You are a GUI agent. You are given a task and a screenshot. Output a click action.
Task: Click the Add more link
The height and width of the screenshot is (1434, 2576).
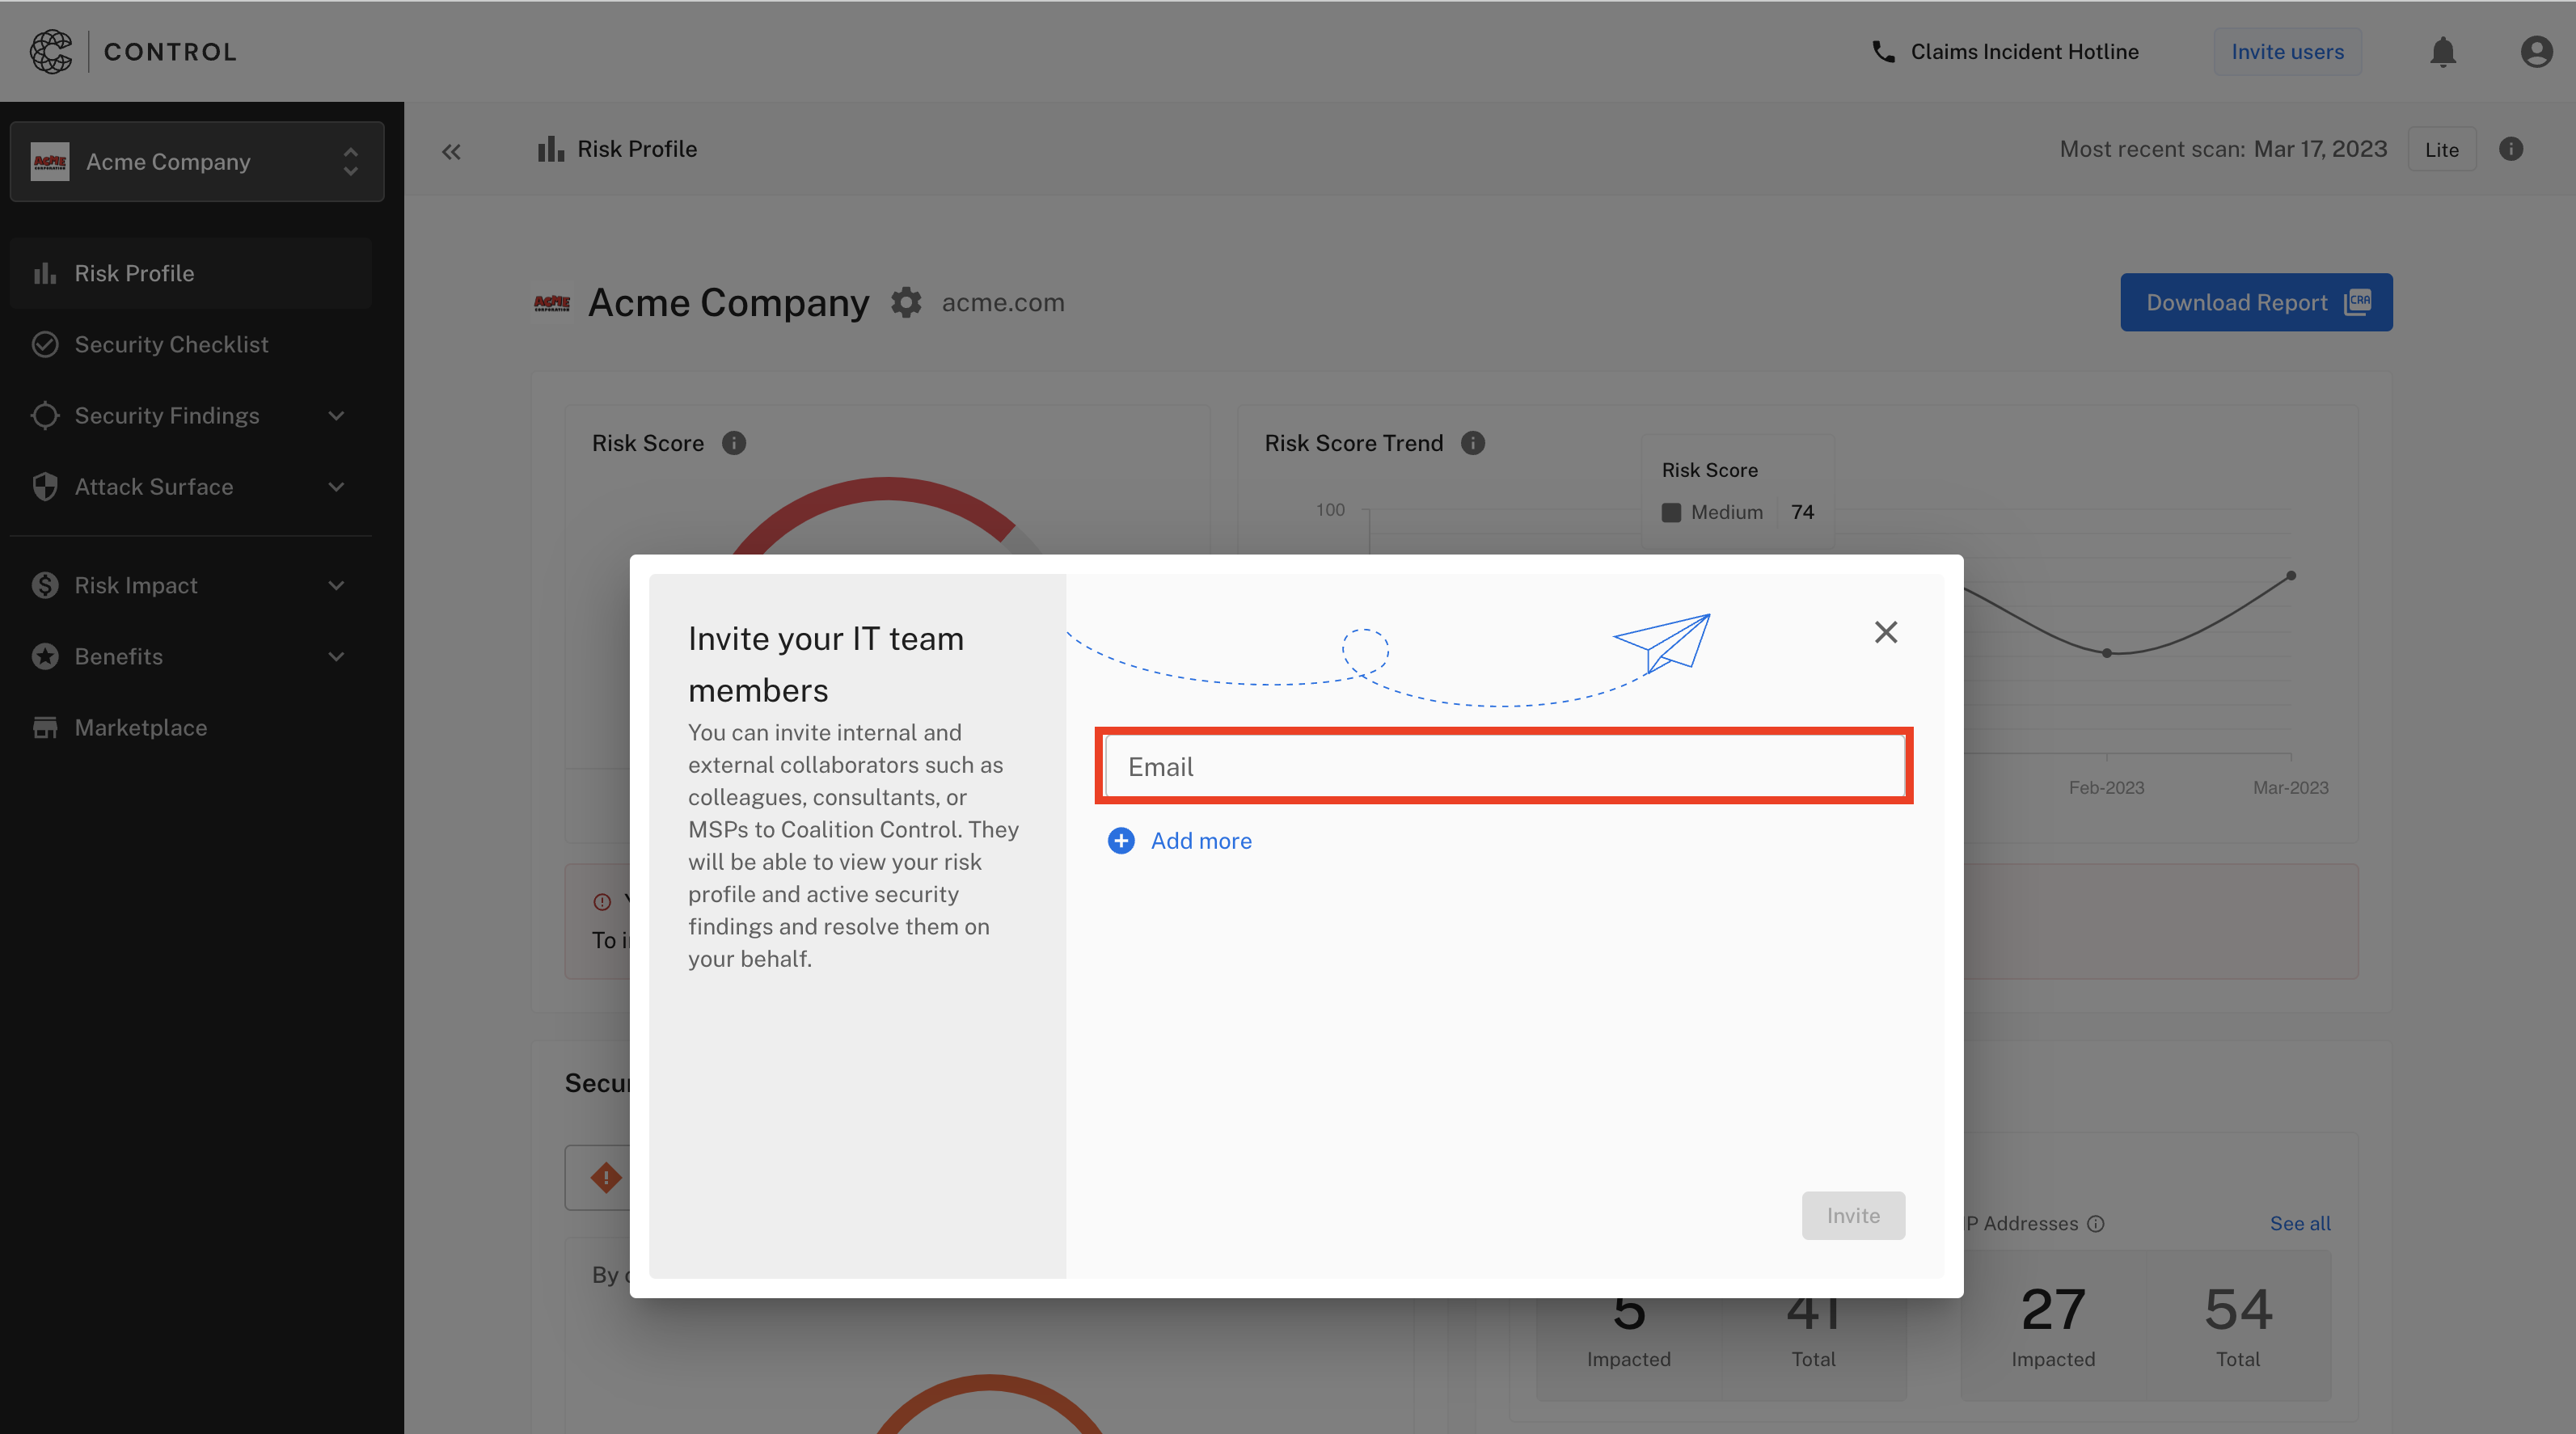pos(1201,841)
